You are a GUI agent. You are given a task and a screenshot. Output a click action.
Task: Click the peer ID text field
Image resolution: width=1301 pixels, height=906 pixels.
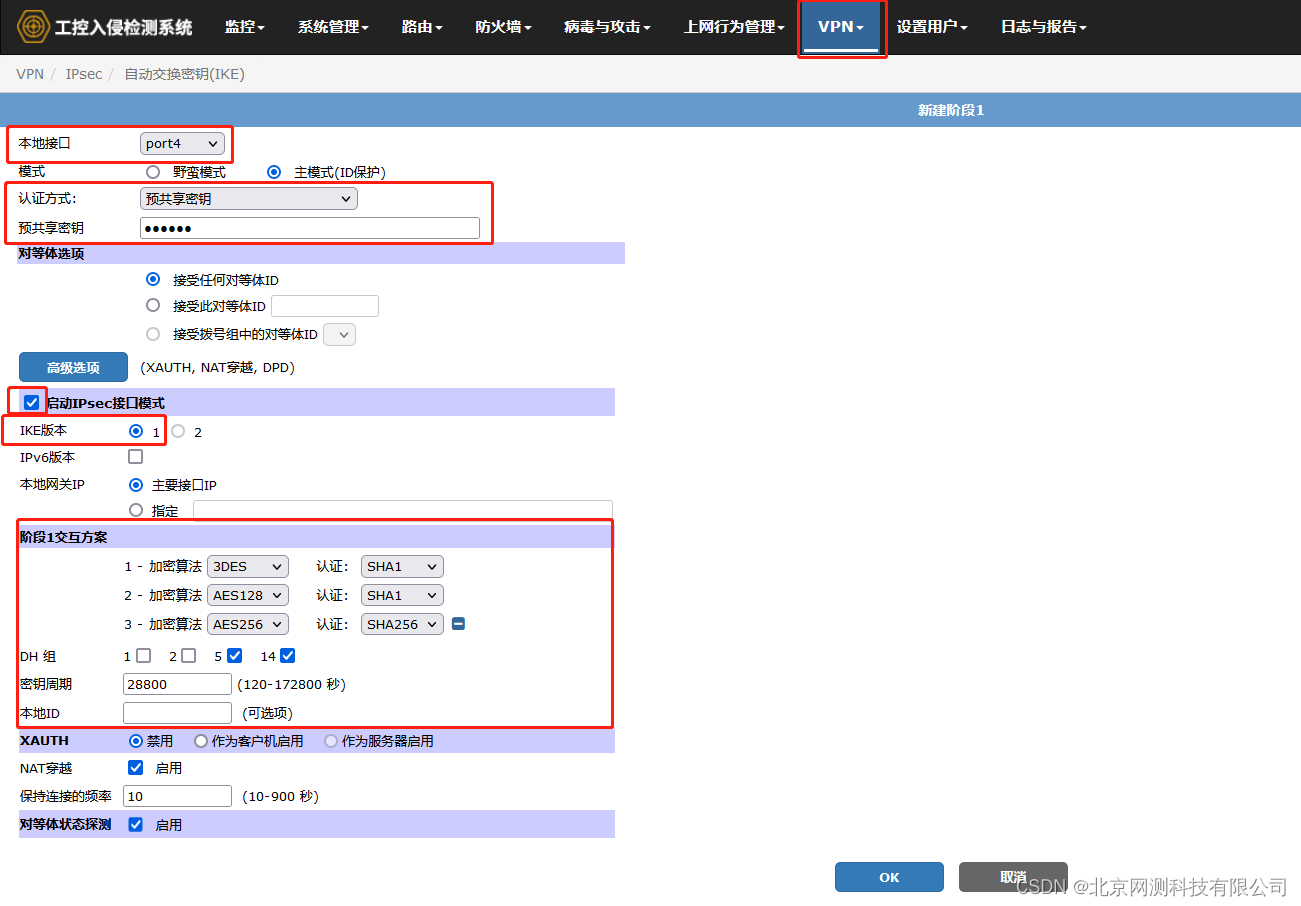tap(325, 306)
